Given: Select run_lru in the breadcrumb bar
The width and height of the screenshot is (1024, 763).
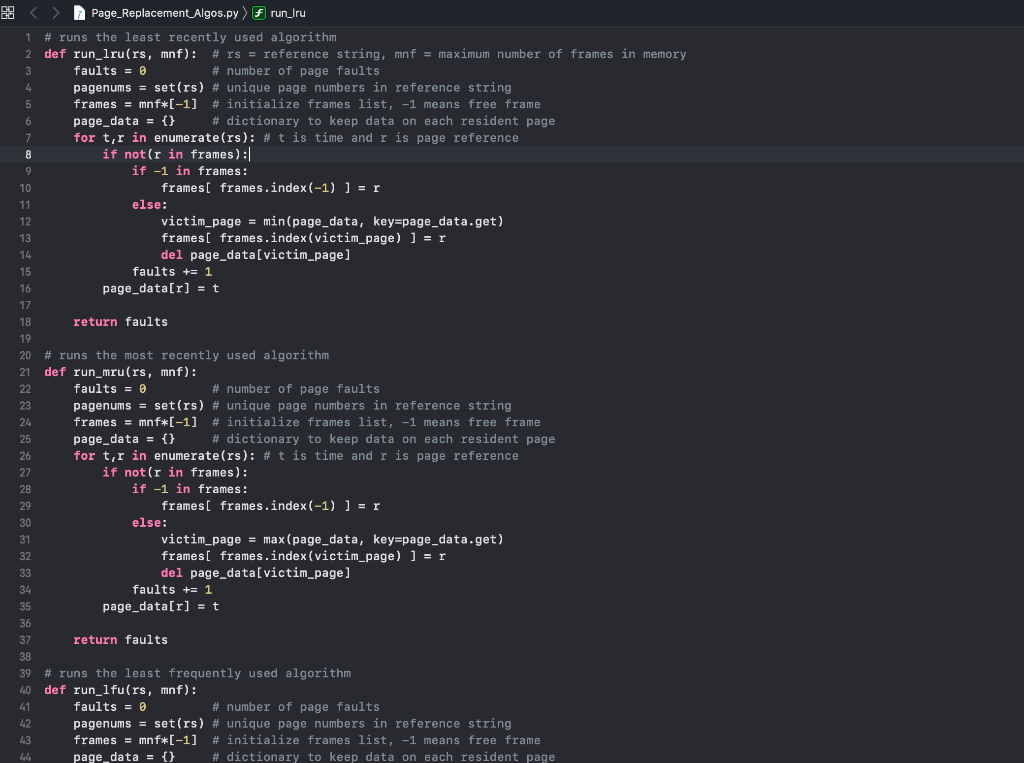Looking at the screenshot, I should click(287, 13).
